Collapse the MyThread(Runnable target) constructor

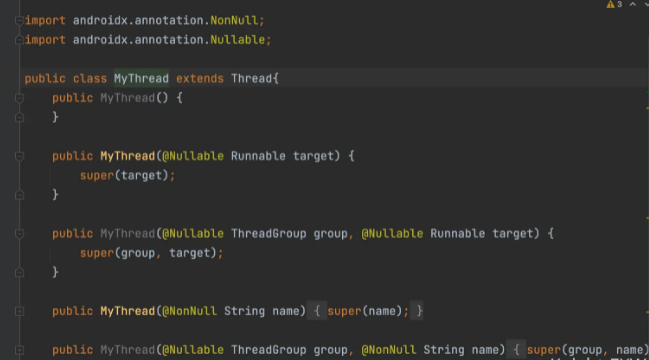click(19, 156)
